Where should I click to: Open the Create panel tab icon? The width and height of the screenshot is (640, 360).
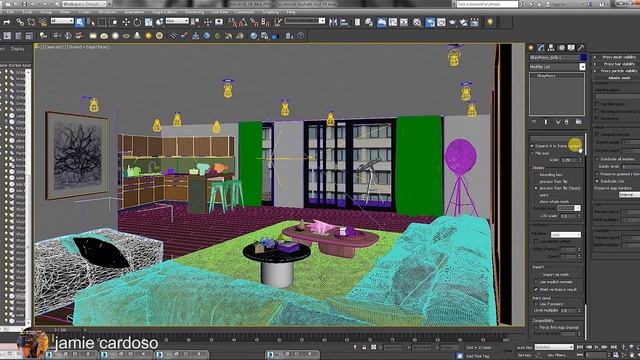pyautogui.click(x=531, y=48)
